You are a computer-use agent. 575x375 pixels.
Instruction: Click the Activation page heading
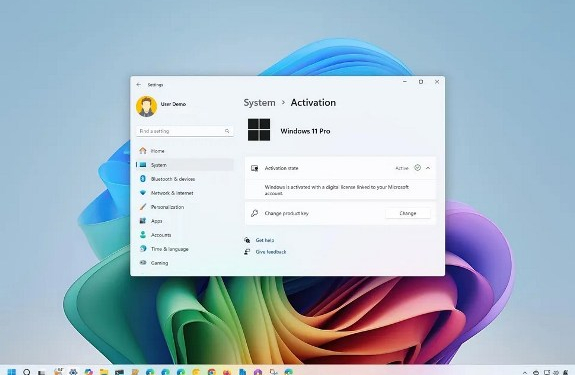313,103
